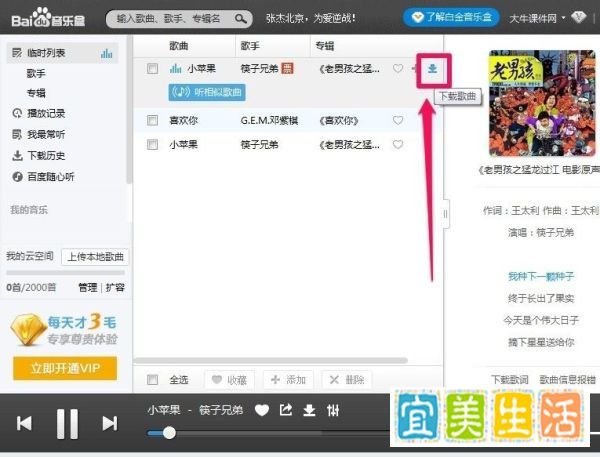The height and width of the screenshot is (457, 600).
Task: Sort by the 歌手 column header
Action: pos(250,46)
